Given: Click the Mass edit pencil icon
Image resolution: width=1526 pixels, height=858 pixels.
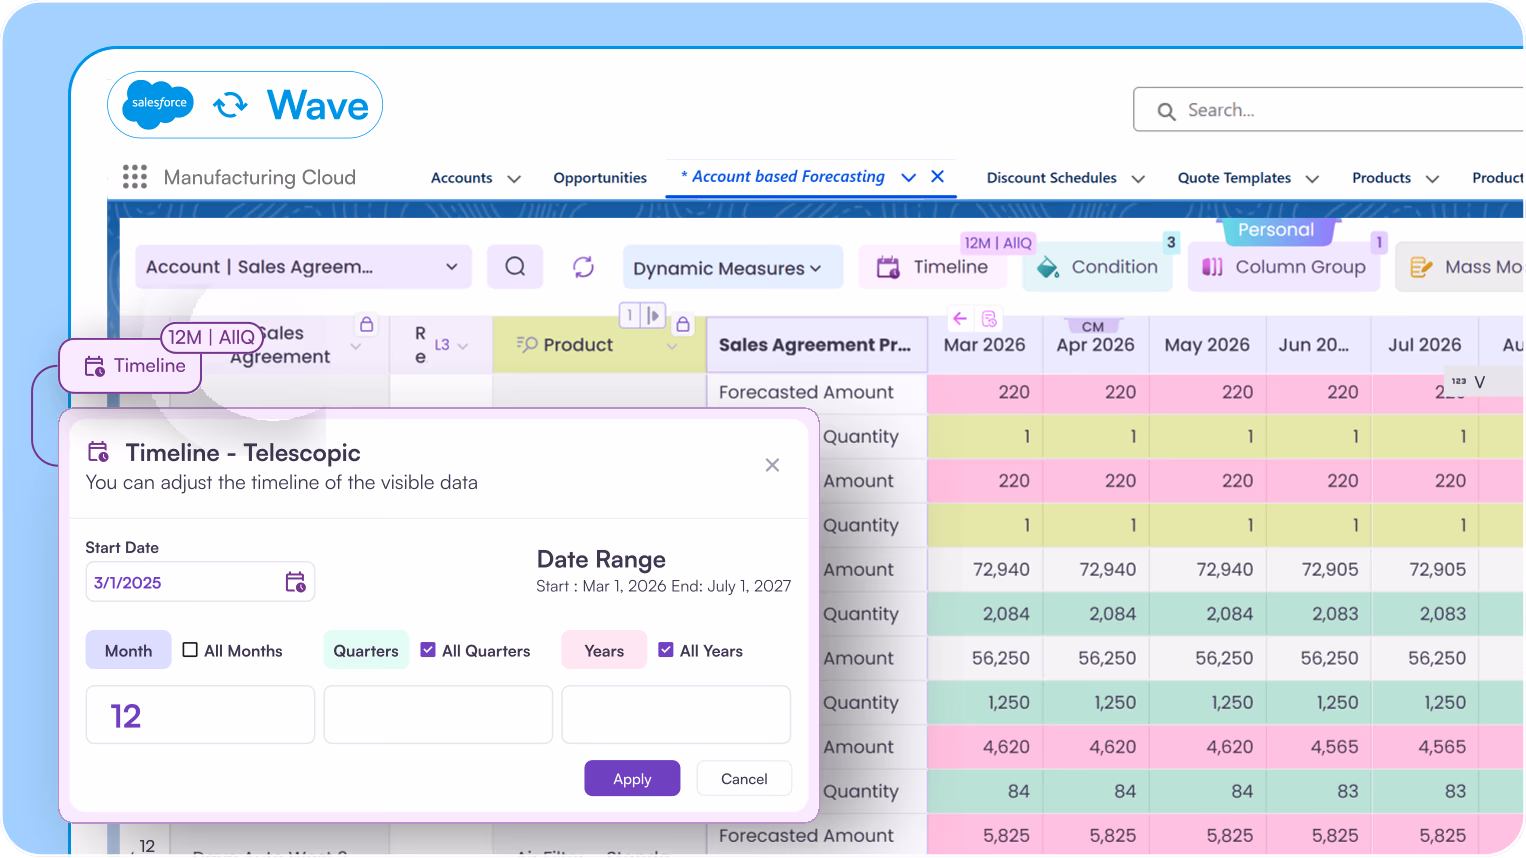Looking at the screenshot, I should pos(1421,267).
